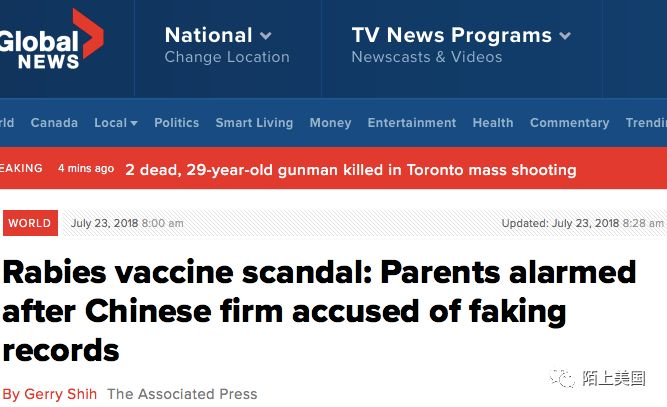Open the Smart Living section
667x407 pixels.
pyautogui.click(x=254, y=123)
